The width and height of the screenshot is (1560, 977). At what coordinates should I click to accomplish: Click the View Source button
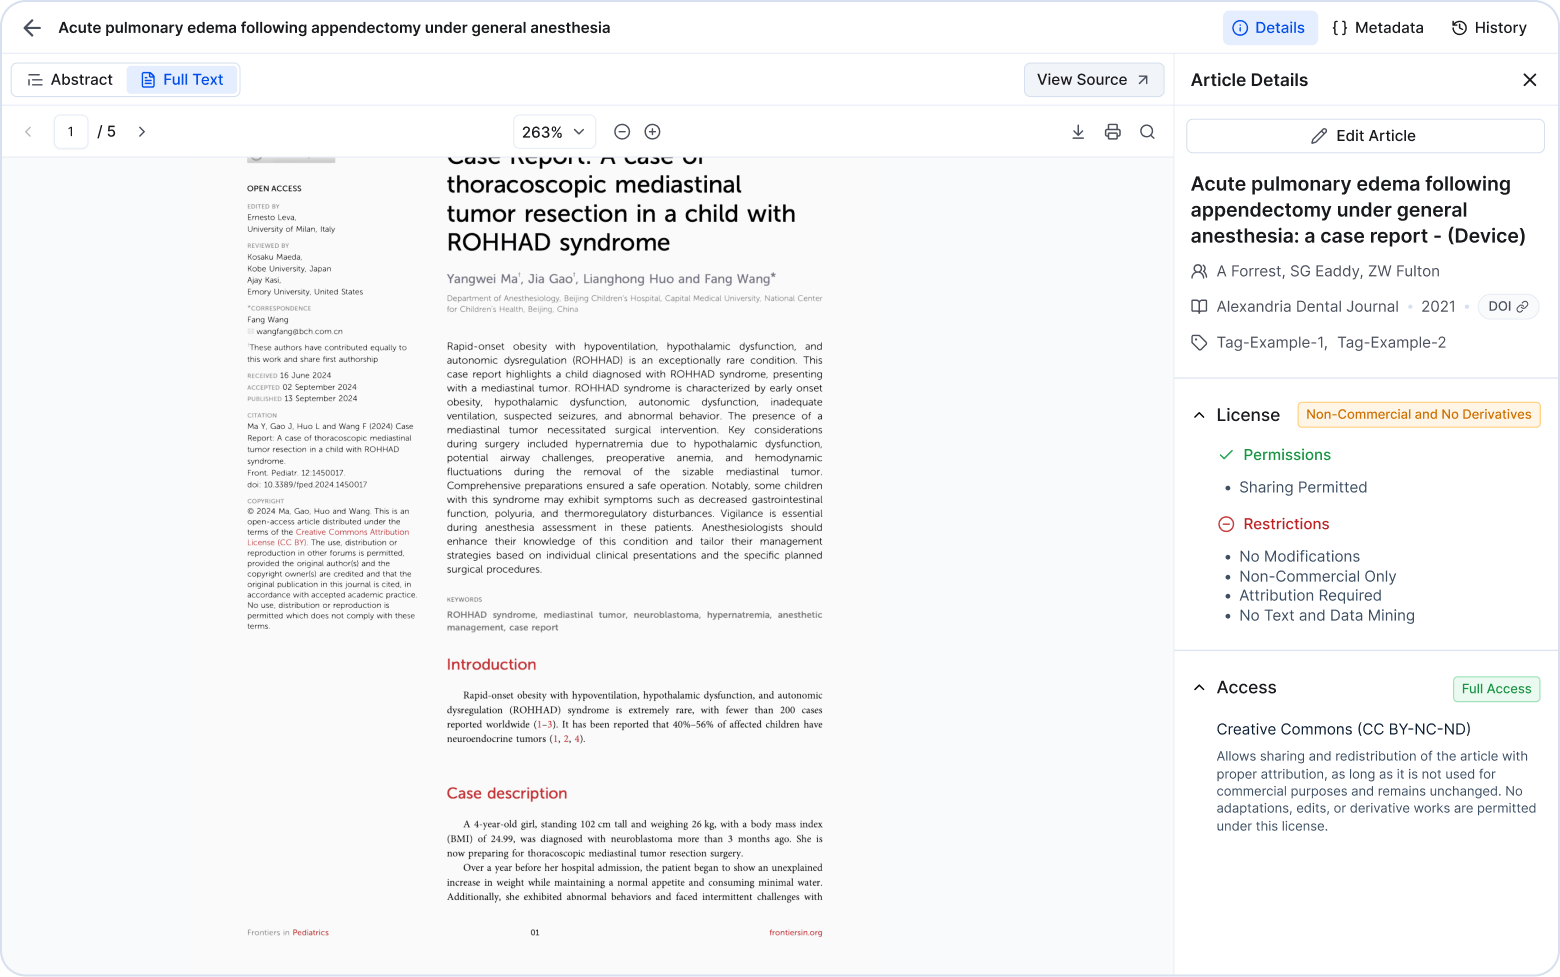pos(1093,80)
